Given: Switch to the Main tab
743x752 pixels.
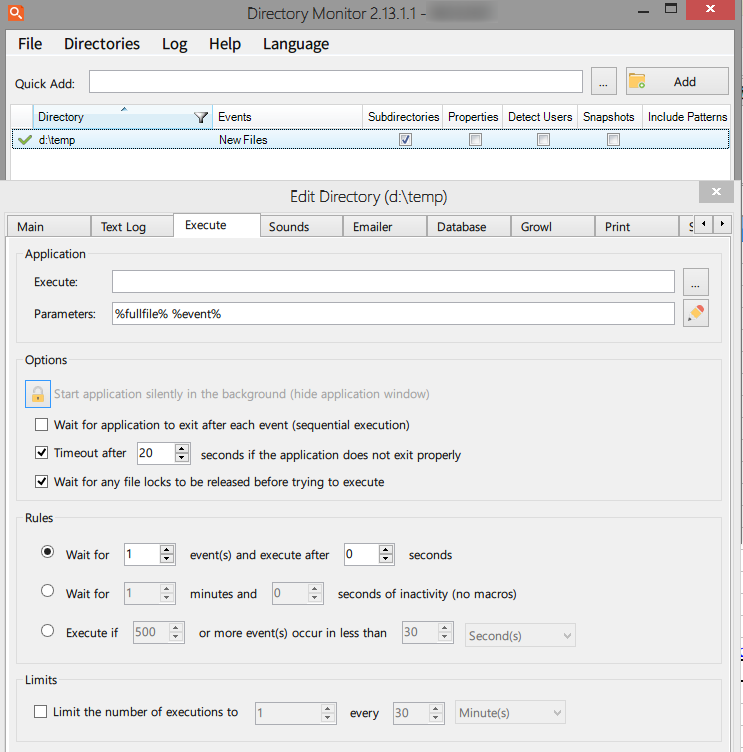Looking at the screenshot, I should click(x=48, y=226).
